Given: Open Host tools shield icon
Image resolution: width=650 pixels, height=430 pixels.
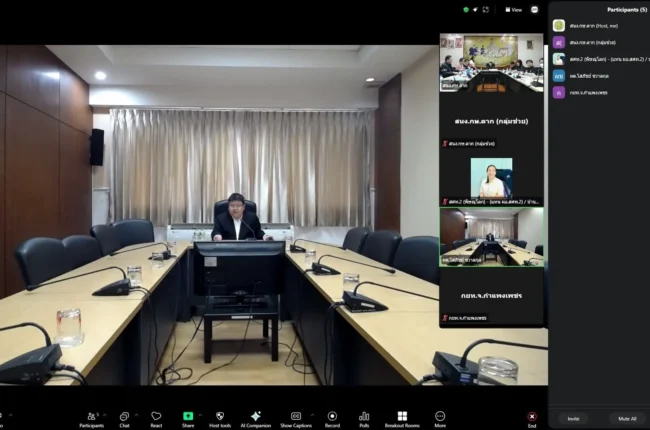Looking at the screenshot, I should click(x=220, y=419).
